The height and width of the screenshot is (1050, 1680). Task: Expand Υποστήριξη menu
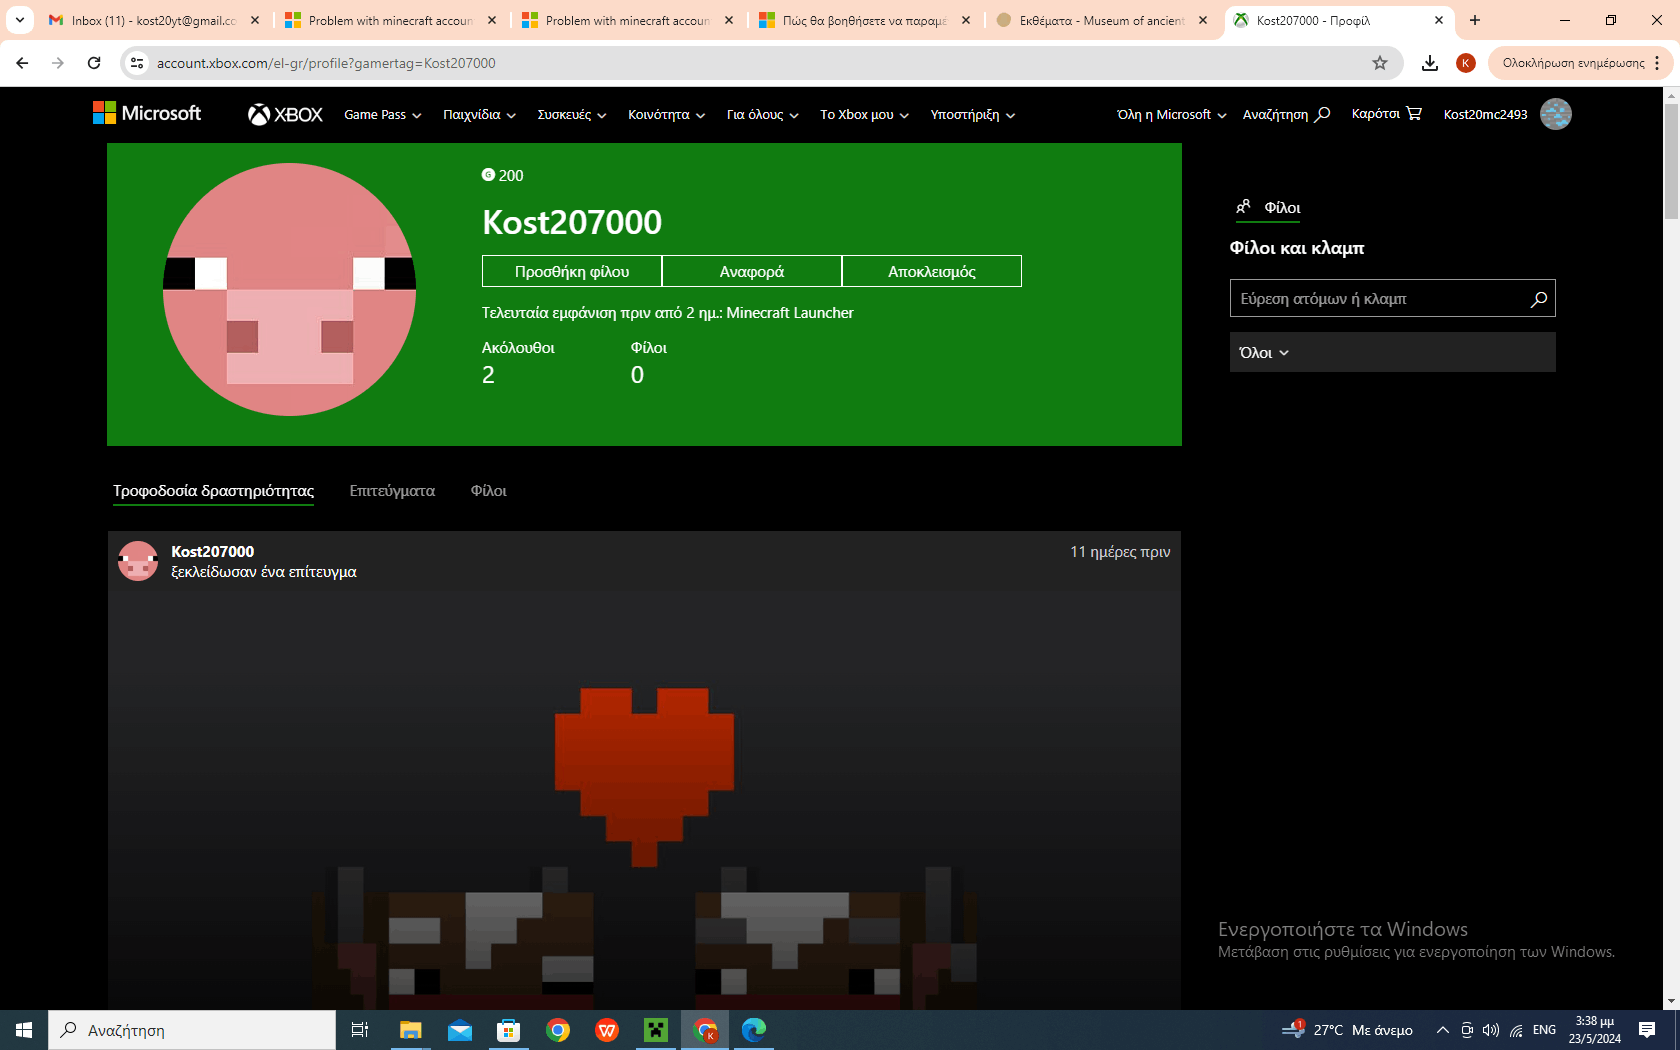972,115
